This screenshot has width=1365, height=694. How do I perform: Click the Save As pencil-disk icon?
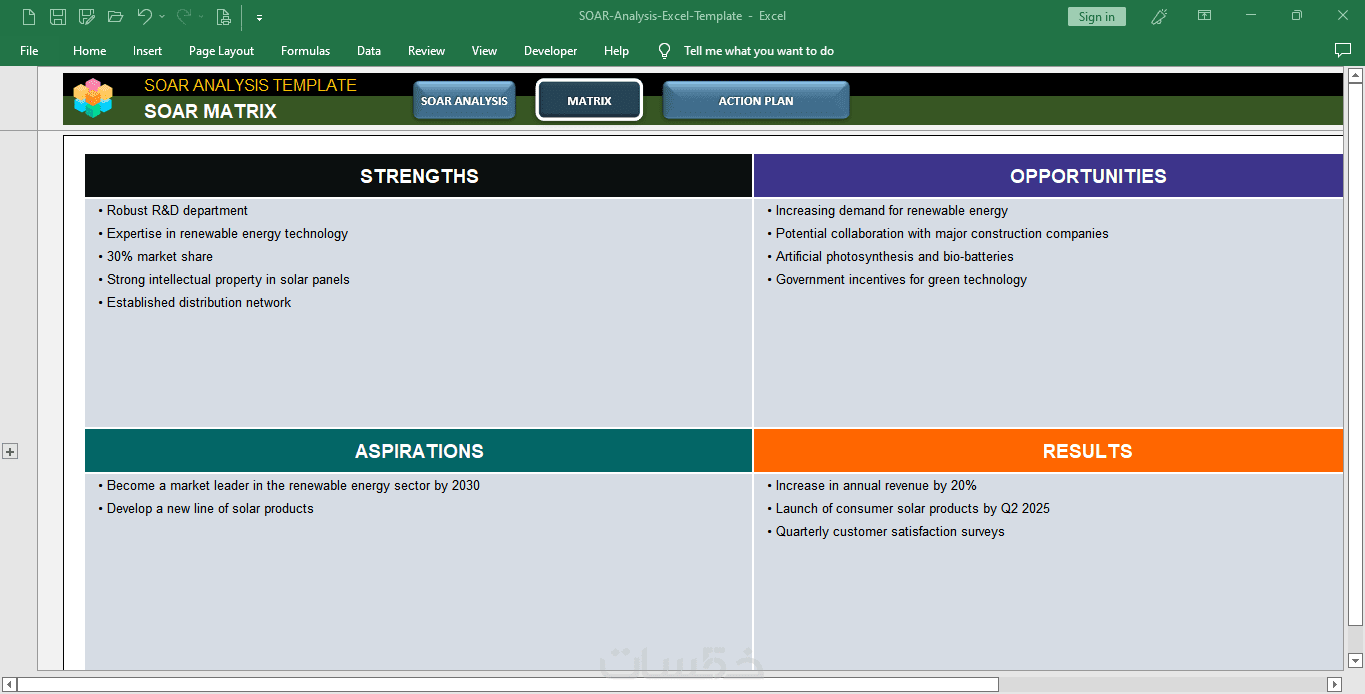pos(87,16)
